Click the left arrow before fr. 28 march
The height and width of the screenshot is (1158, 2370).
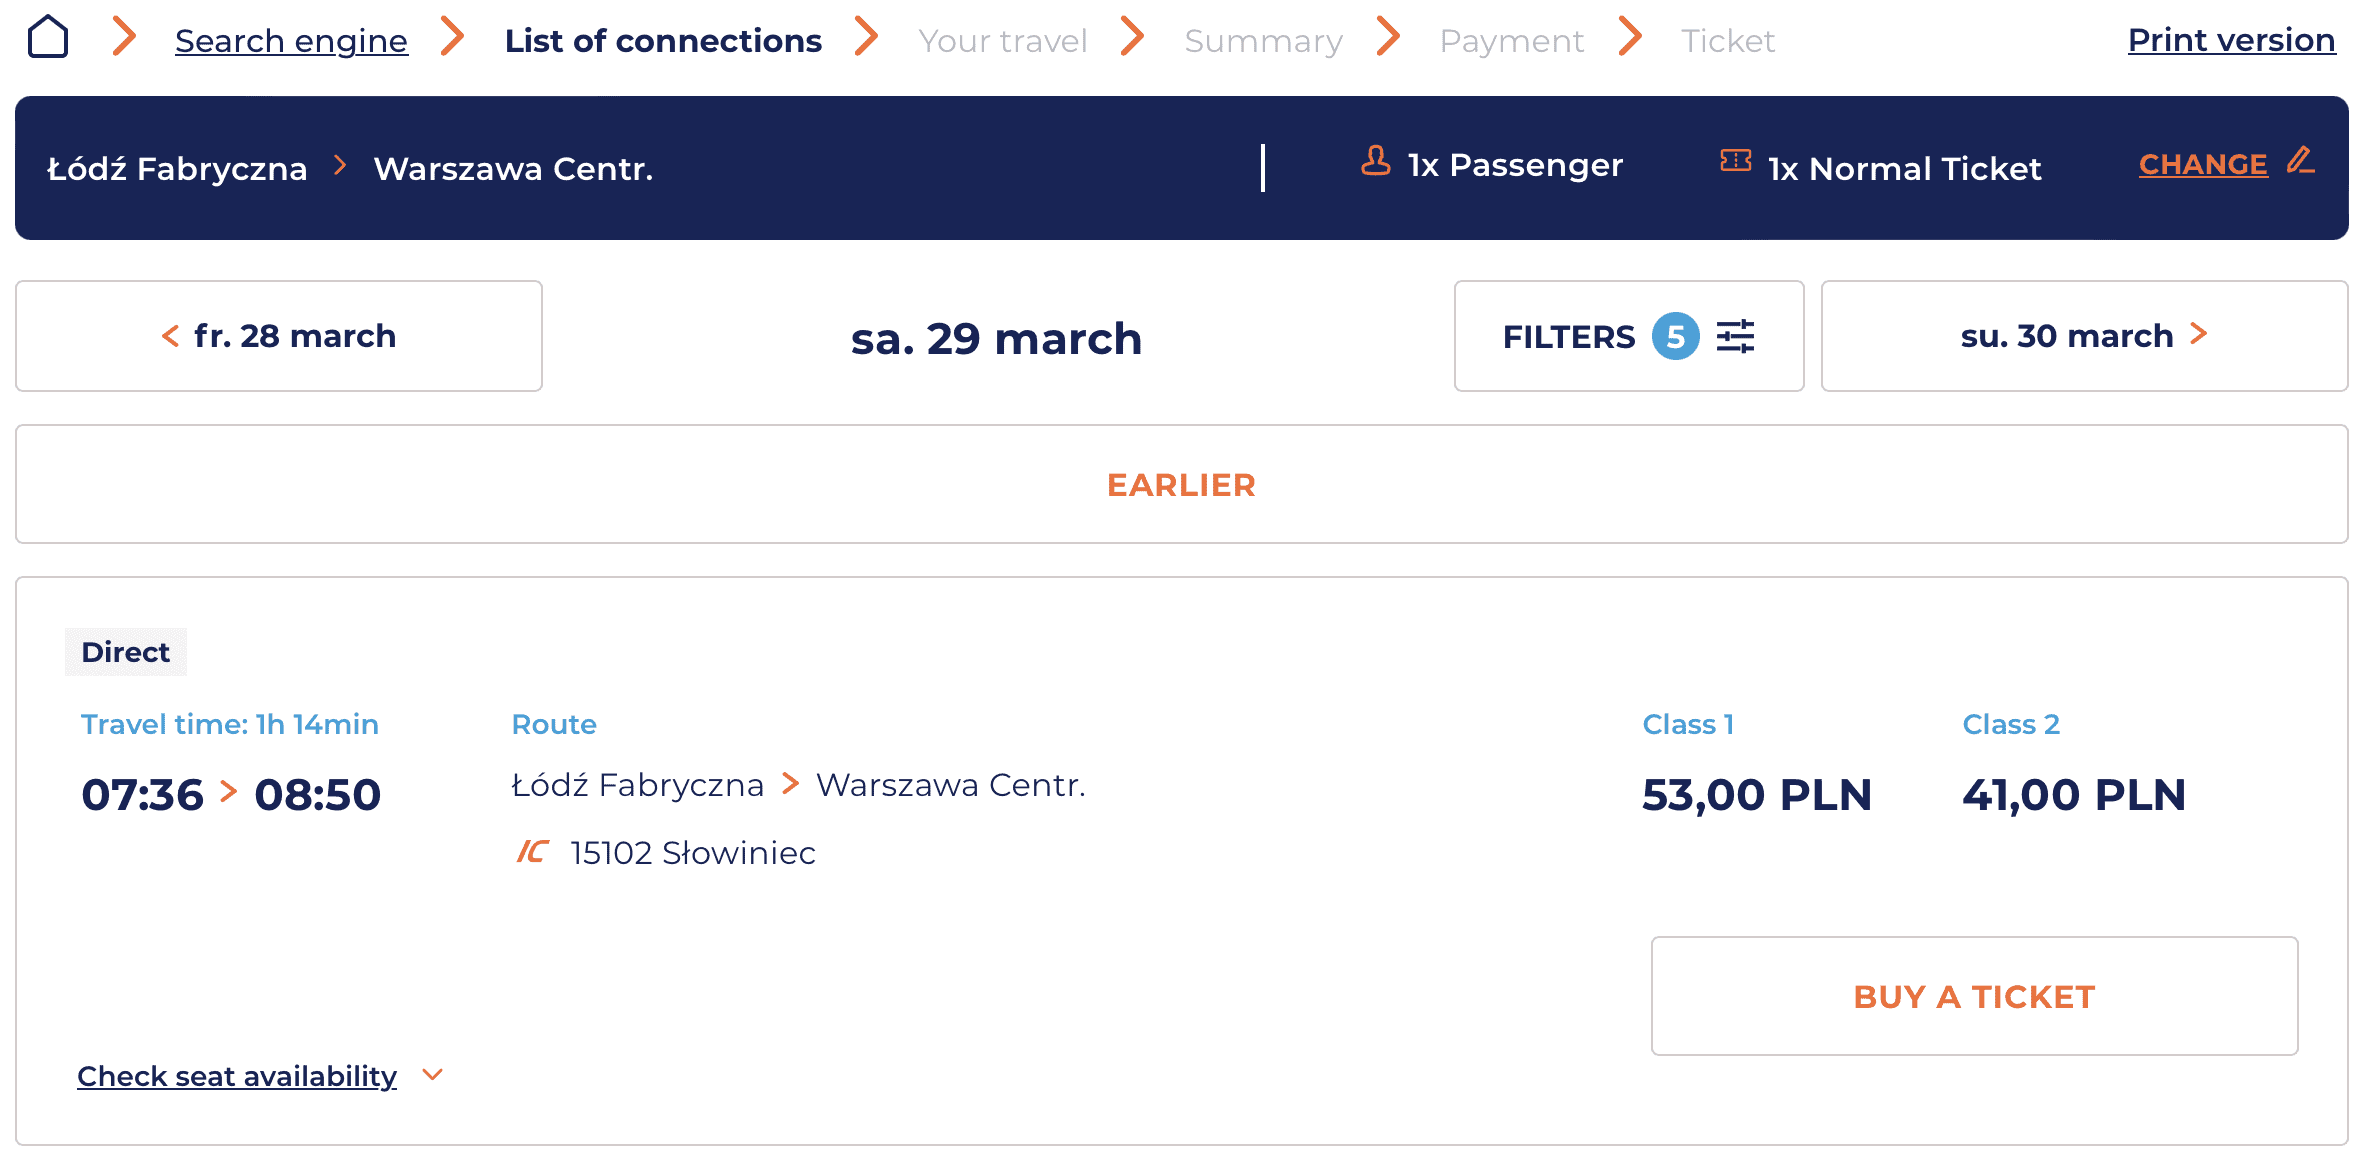coord(170,336)
